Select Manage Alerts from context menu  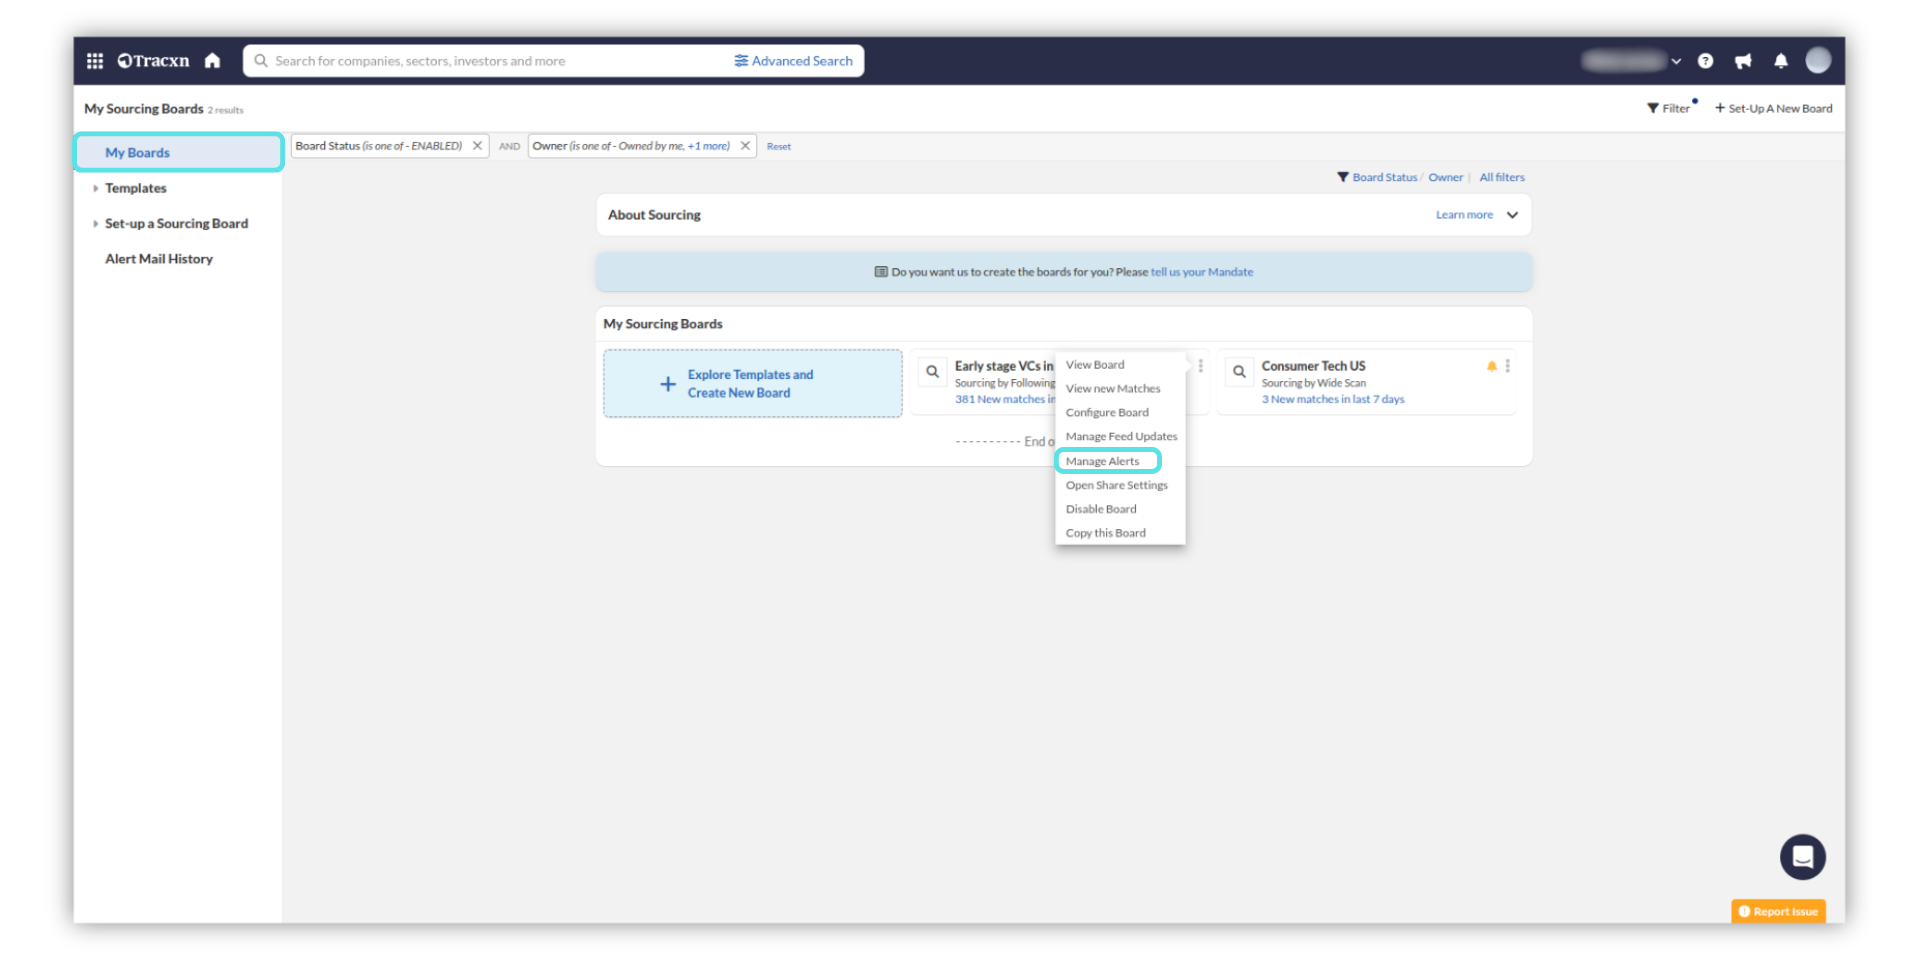pos(1102,461)
